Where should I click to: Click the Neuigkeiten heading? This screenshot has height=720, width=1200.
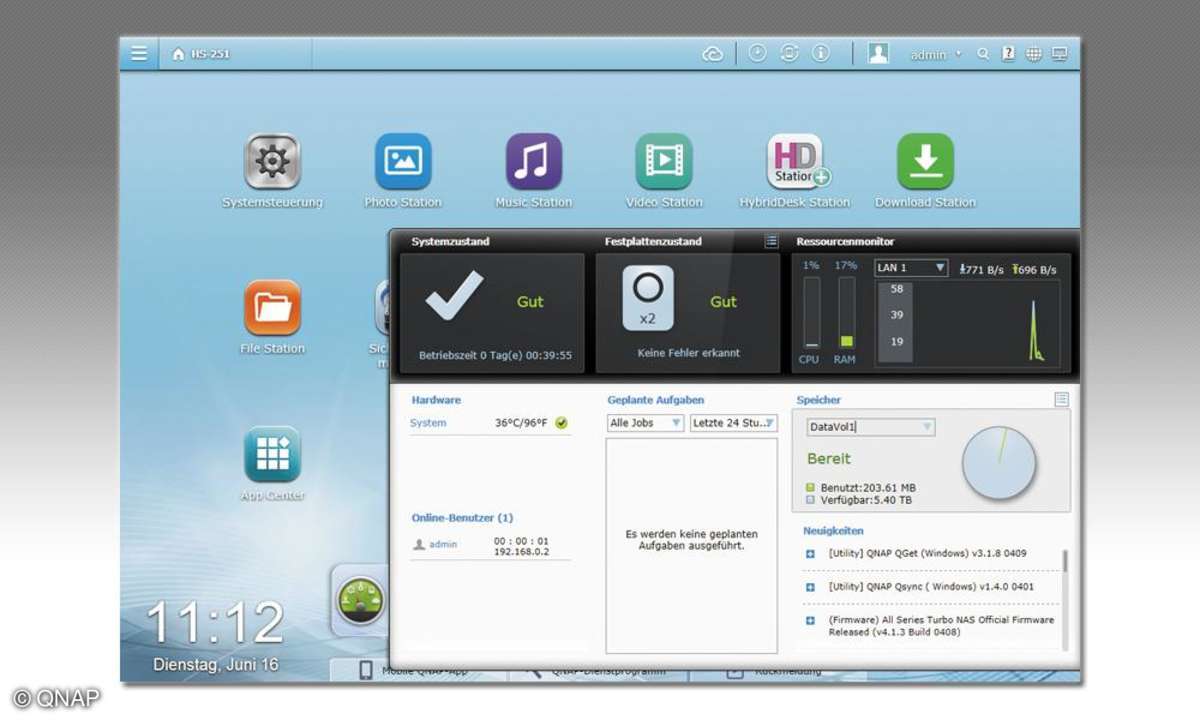pyautogui.click(x=833, y=531)
